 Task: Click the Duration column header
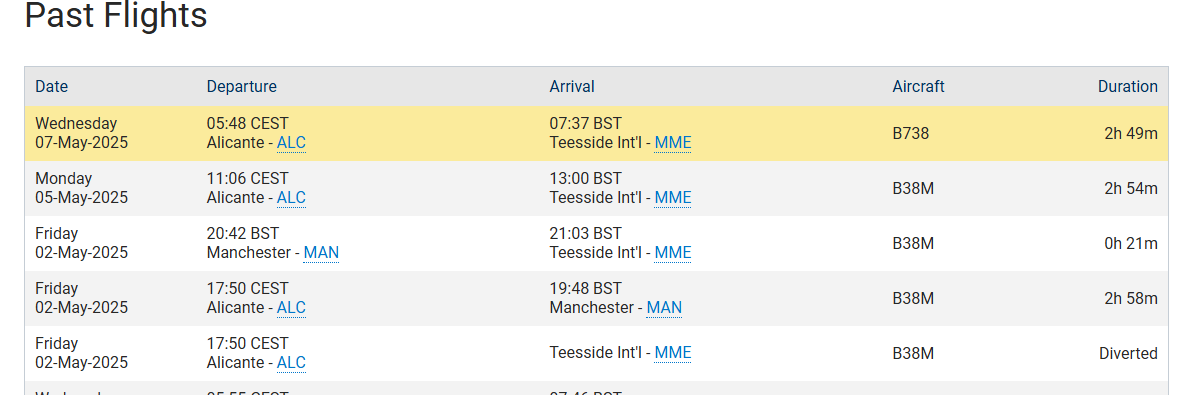tap(1127, 87)
